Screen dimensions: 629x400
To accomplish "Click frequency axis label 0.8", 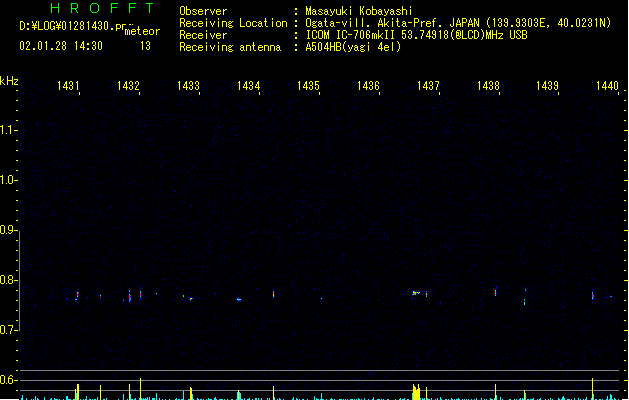I will click(8, 280).
